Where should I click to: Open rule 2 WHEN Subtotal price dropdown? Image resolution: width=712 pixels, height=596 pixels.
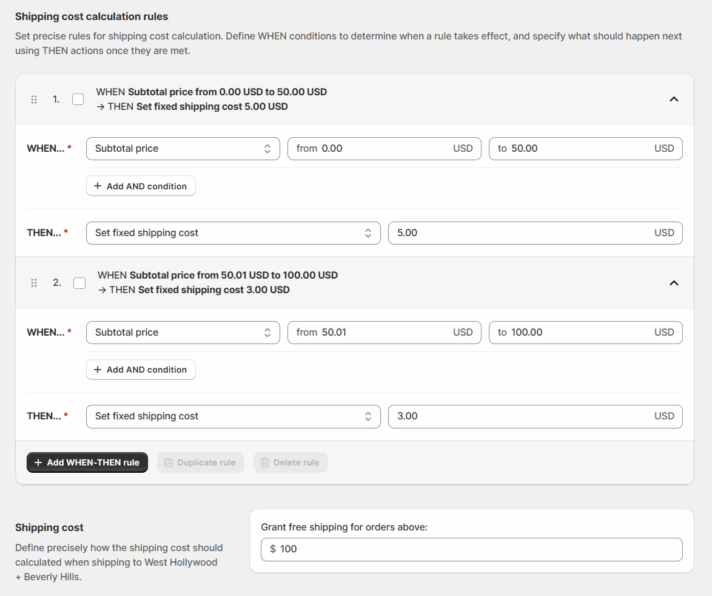(183, 333)
